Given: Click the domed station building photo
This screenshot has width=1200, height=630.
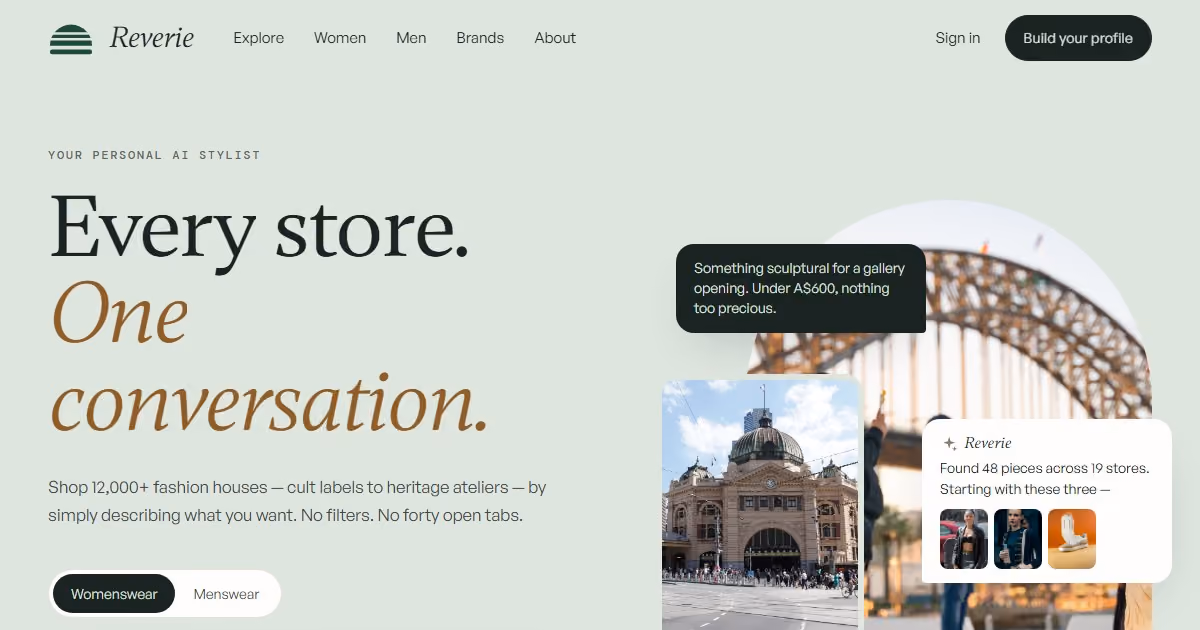Looking at the screenshot, I should tap(761, 503).
